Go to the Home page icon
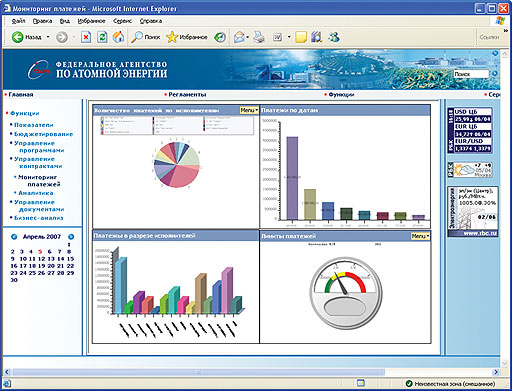512x391 pixels. [x=118, y=37]
